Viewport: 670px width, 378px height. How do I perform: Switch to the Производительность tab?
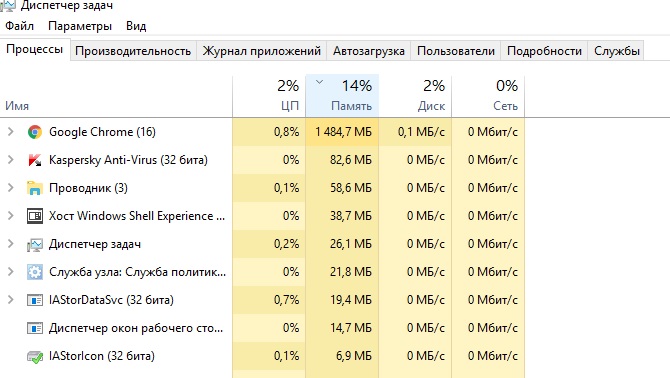pos(133,51)
